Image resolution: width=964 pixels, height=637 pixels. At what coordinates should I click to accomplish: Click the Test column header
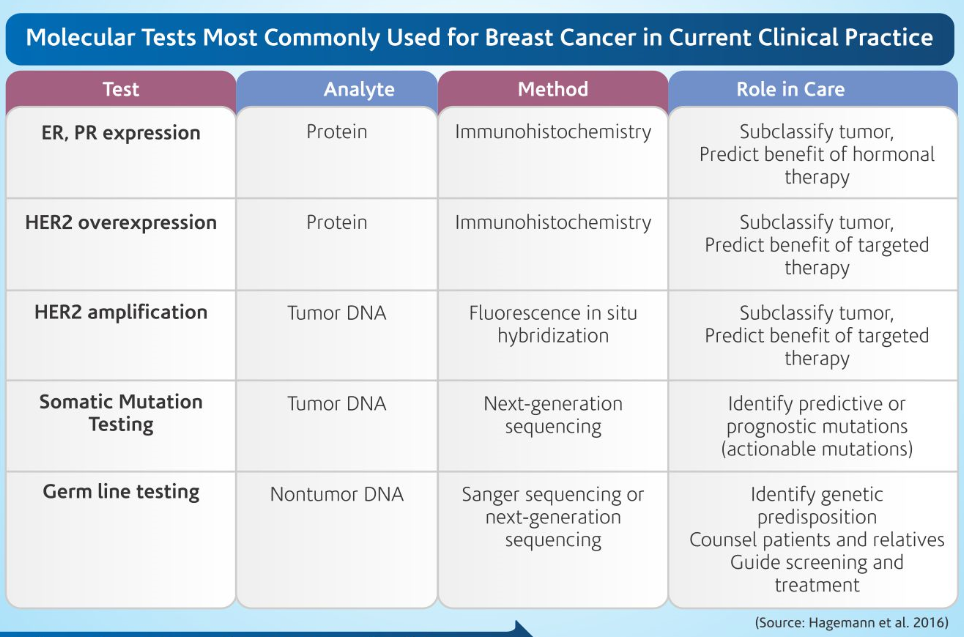[121, 90]
